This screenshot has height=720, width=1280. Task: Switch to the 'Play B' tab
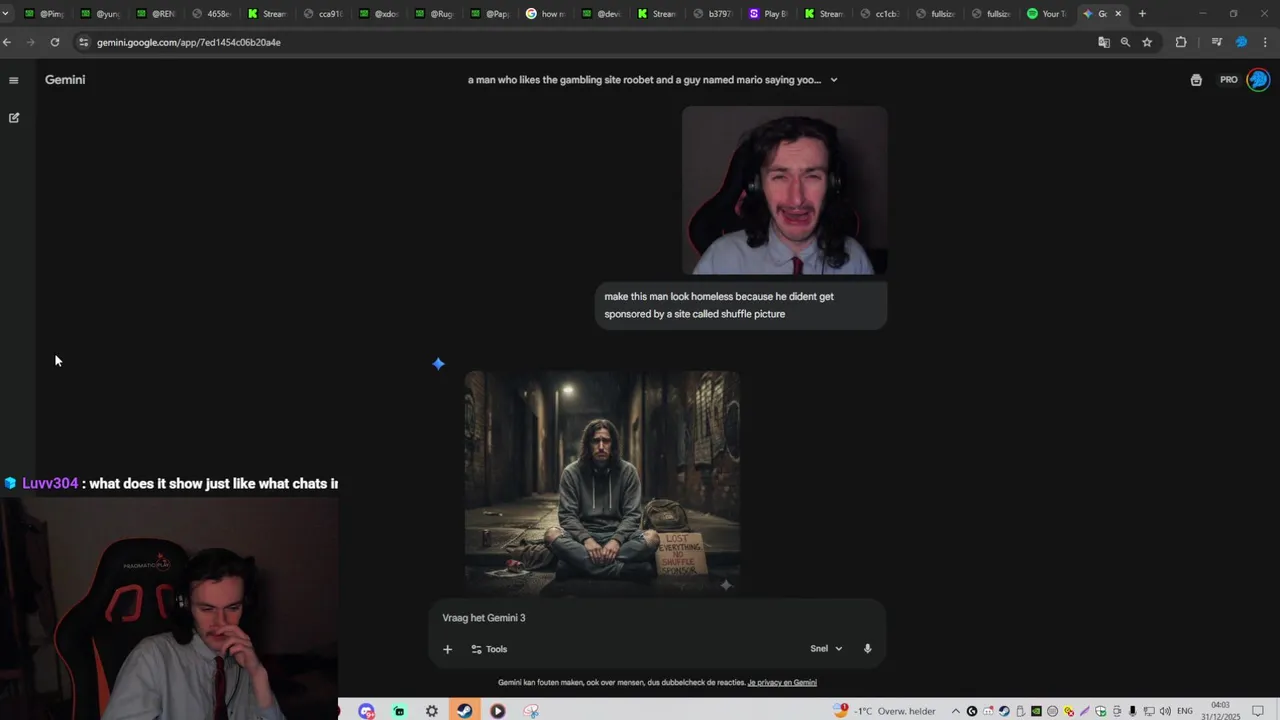point(769,14)
